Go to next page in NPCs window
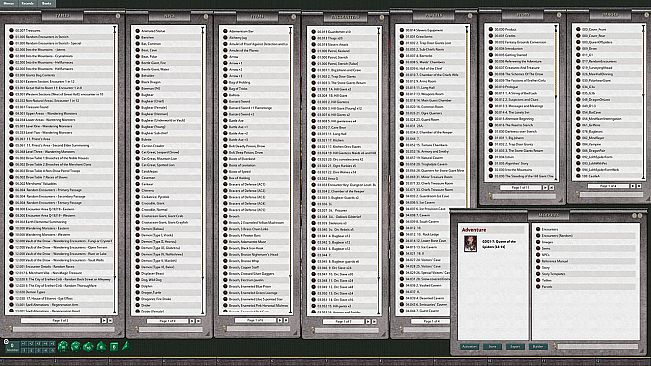Screen dimensions: 651x366 [x=192, y=321]
